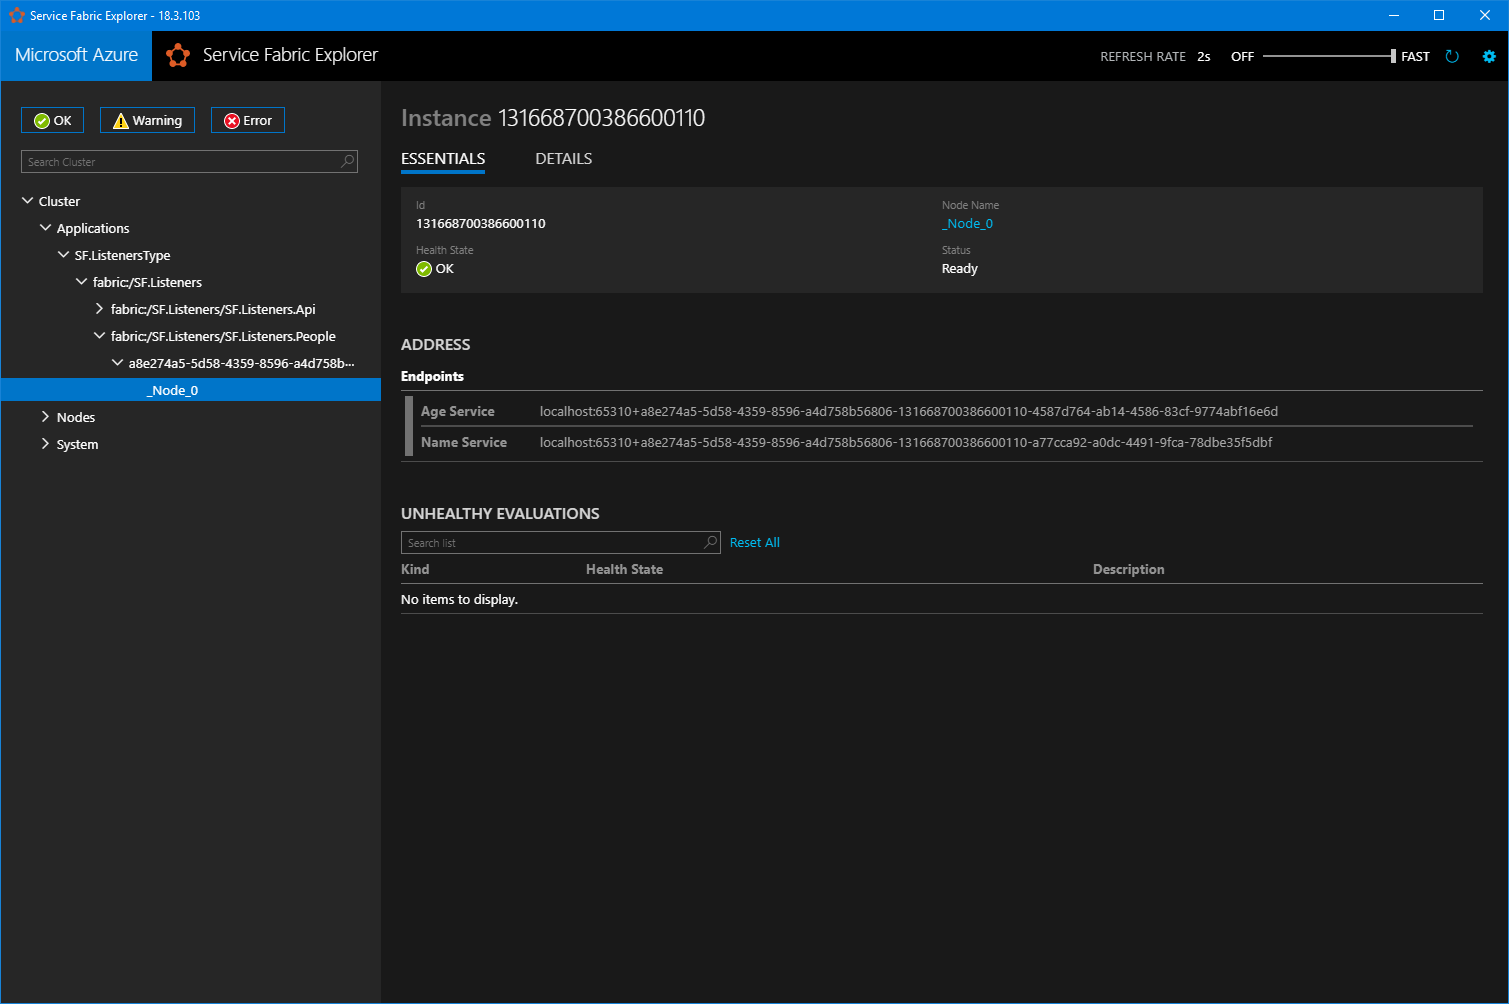The image size is (1509, 1004).
Task: Click the Id value 131668700386600110
Action: (481, 224)
